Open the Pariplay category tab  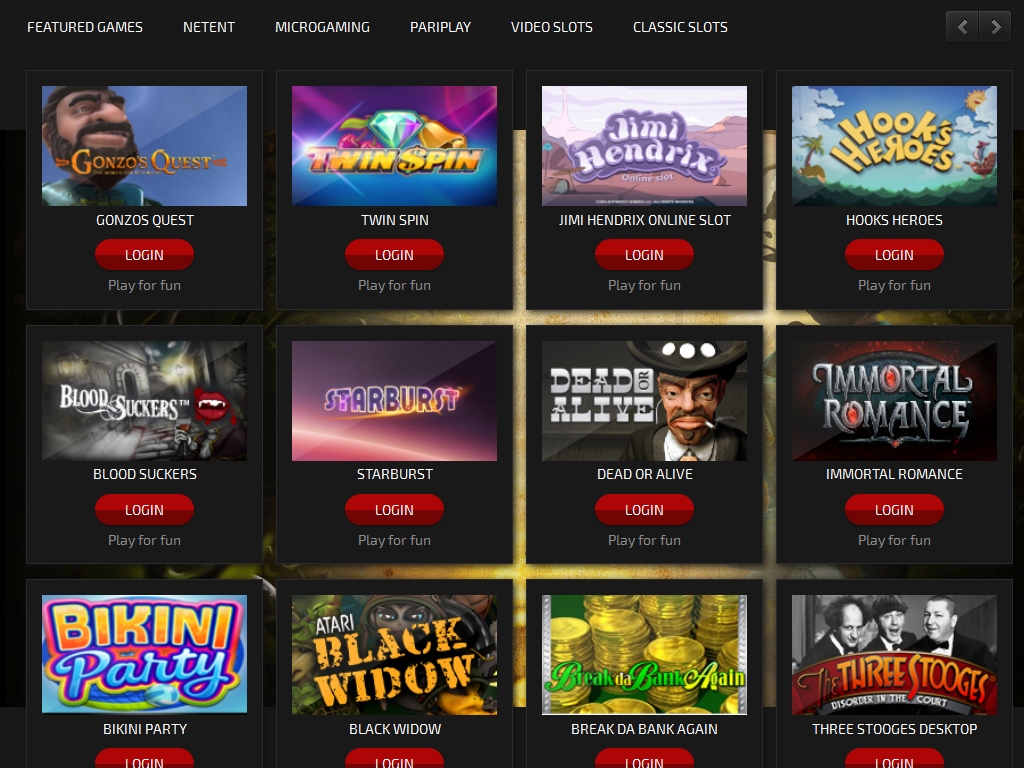440,27
